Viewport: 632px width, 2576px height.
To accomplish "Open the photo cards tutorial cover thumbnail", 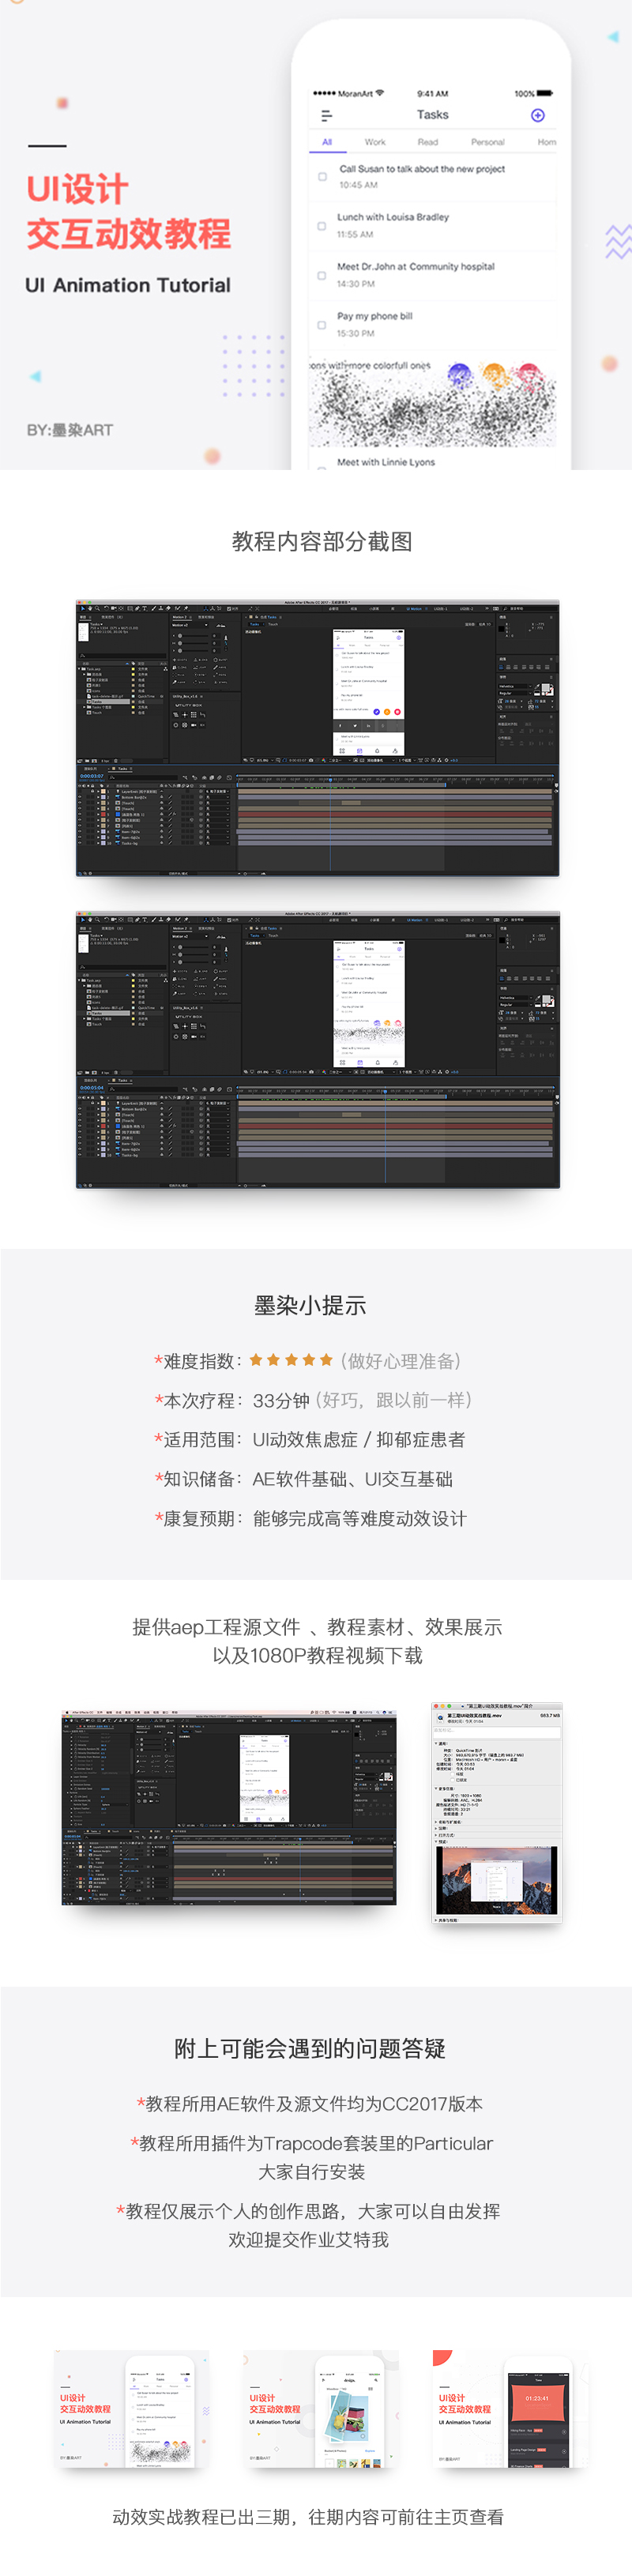I will point(321,2410).
